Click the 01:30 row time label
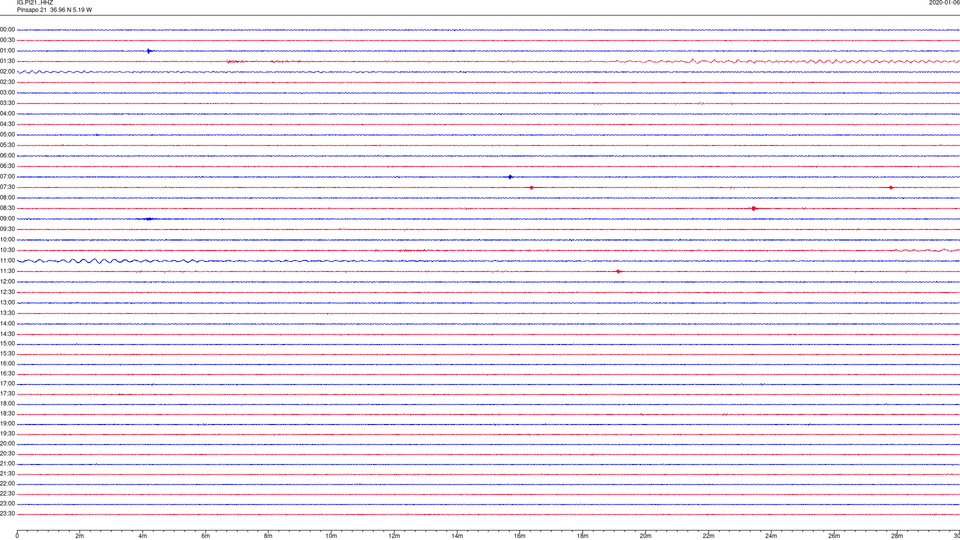This screenshot has height=540, width=960. point(7,61)
